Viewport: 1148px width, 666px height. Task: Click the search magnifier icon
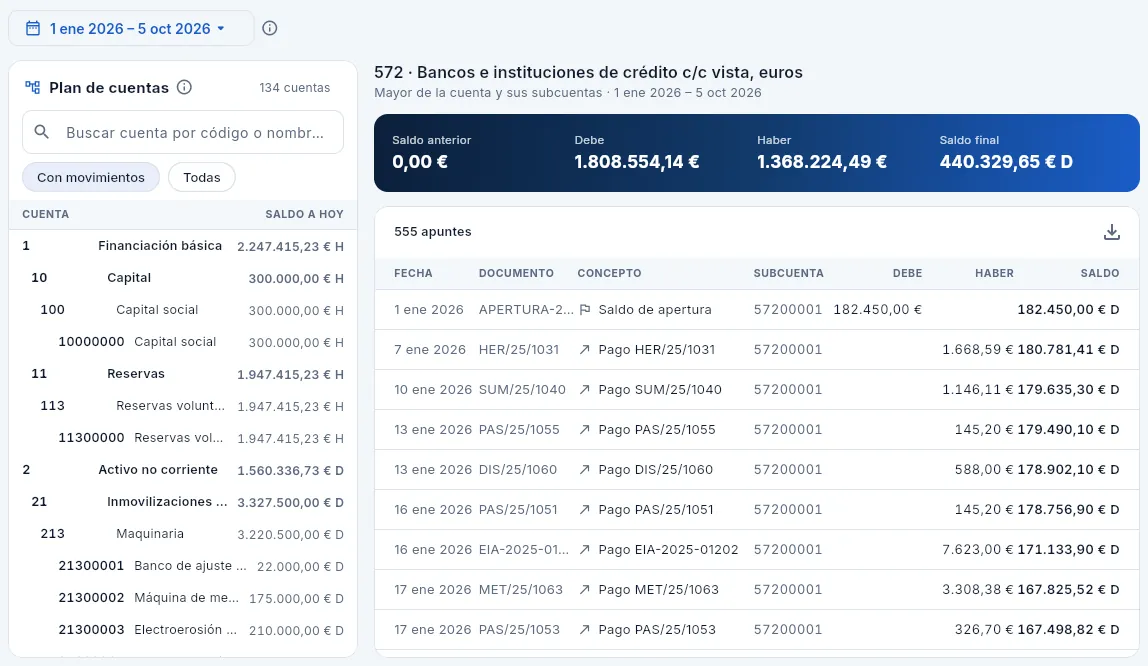[x=42, y=132]
